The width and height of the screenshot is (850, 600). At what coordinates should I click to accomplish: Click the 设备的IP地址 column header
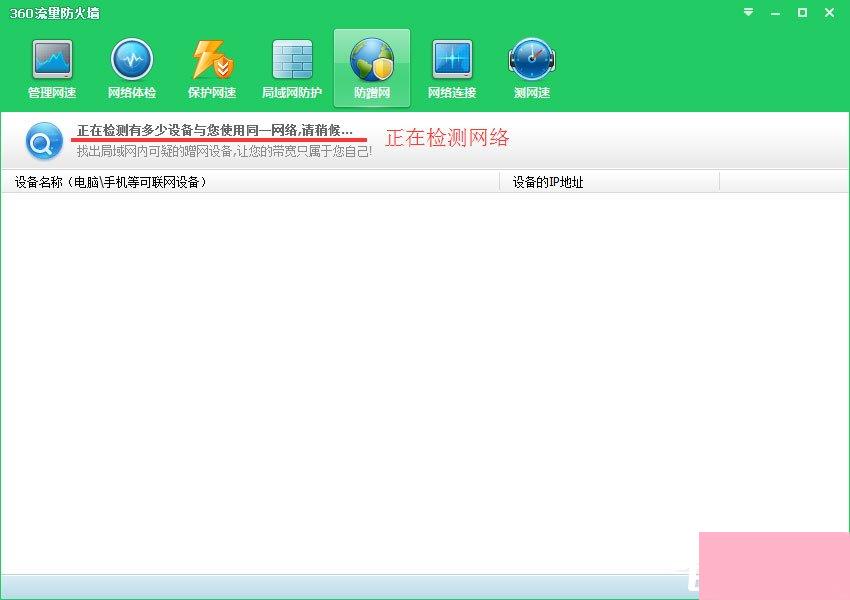click(609, 182)
